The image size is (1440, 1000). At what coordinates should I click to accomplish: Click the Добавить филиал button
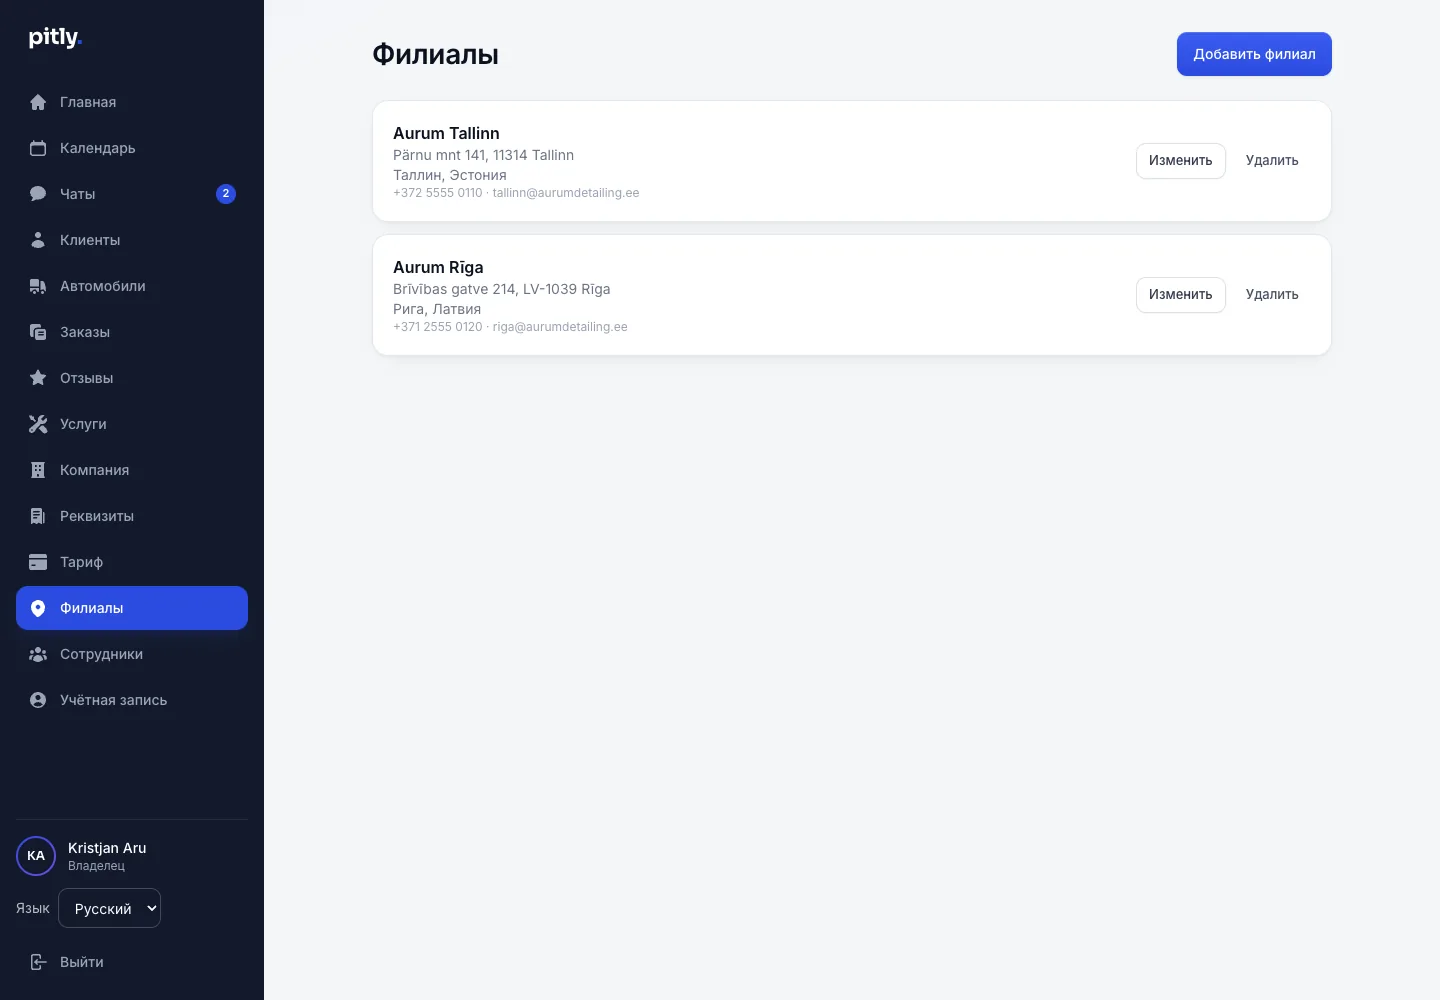(1254, 54)
